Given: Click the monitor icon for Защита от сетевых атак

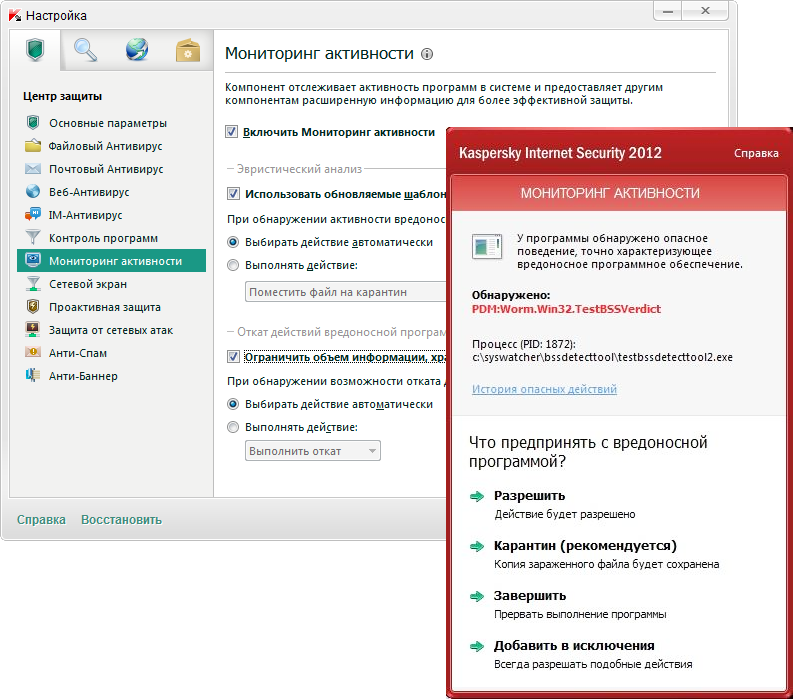Looking at the screenshot, I should click(33, 330).
